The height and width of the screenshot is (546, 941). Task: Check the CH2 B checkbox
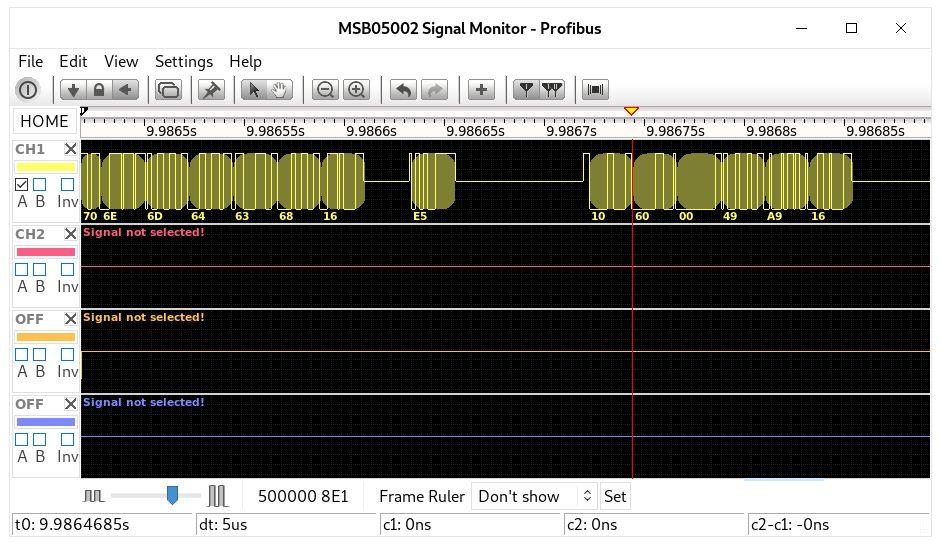tap(40, 270)
